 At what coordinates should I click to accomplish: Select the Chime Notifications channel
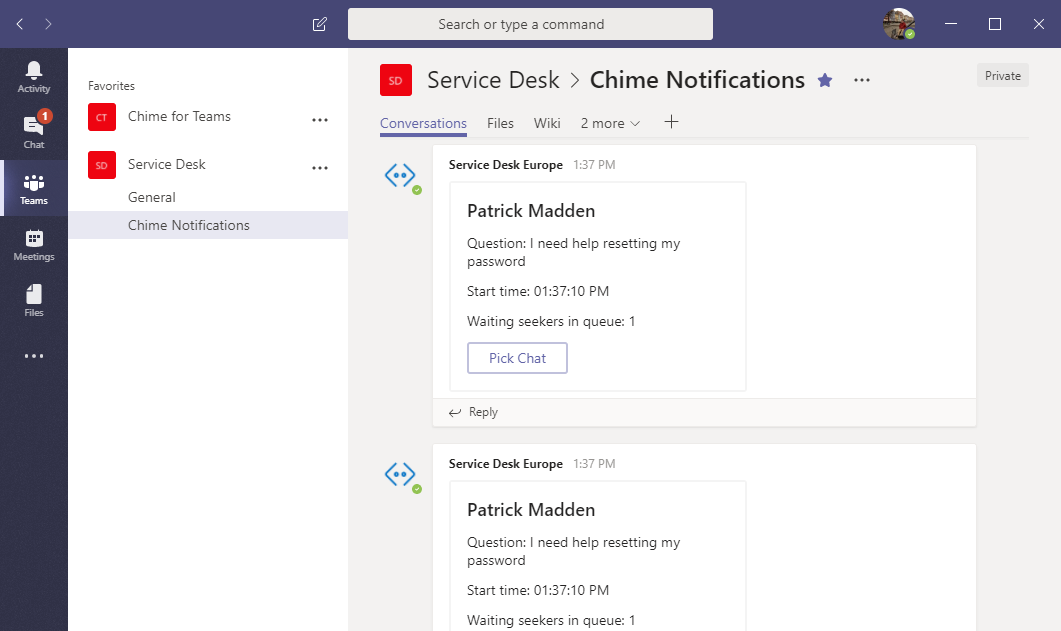click(x=208, y=225)
